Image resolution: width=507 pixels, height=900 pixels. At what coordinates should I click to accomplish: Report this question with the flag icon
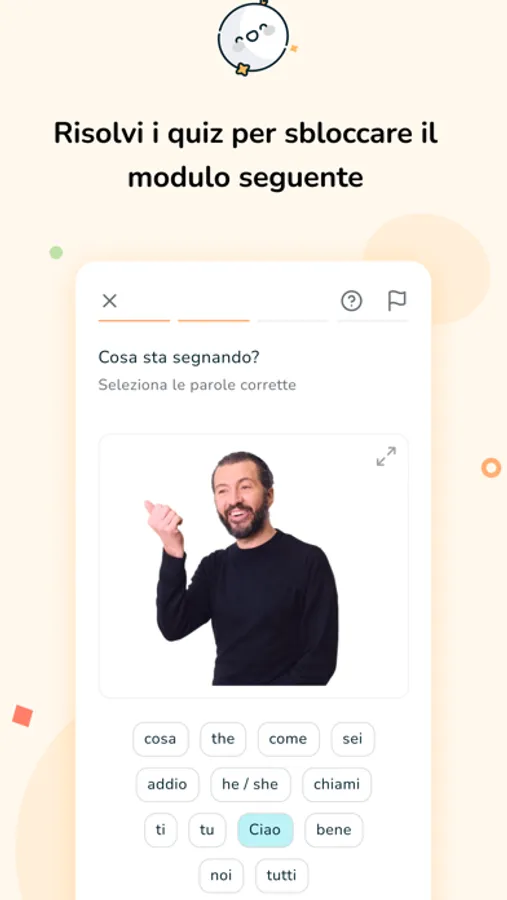397,300
